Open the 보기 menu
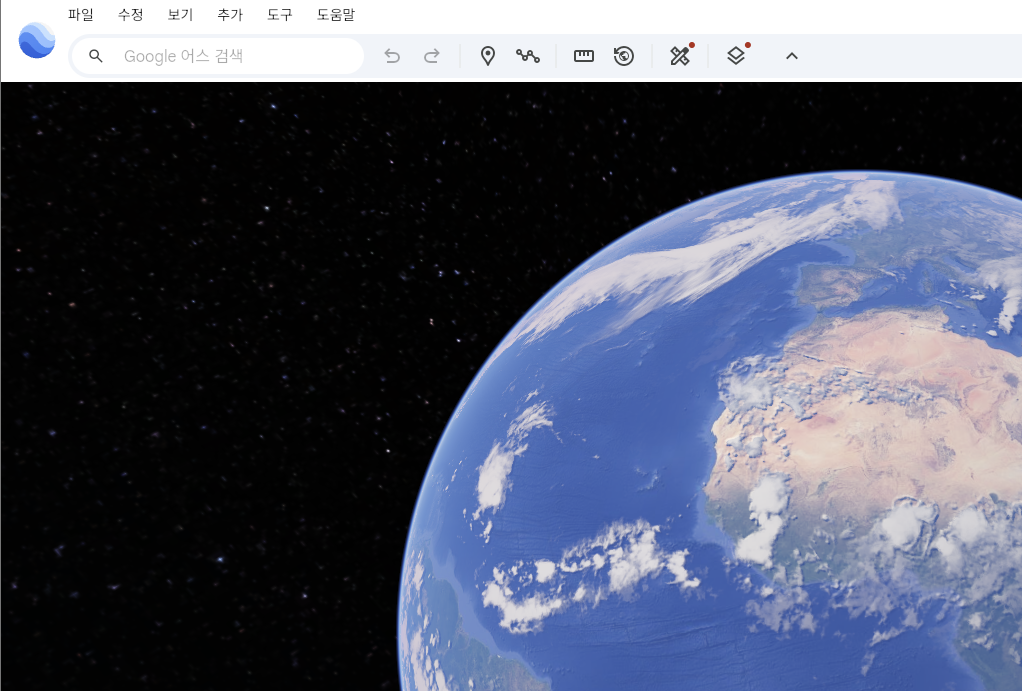This screenshot has height=691, width=1022. [x=181, y=14]
